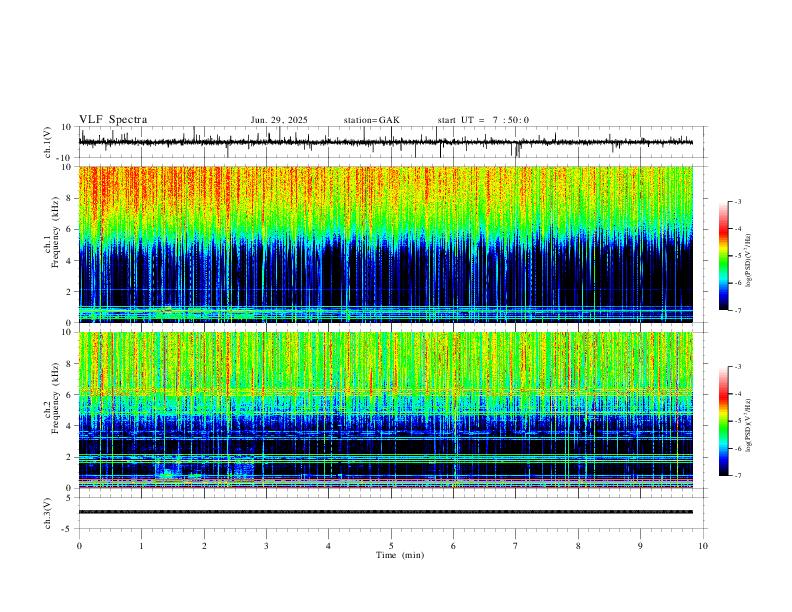
Task: Click the 'VLF Spectra' title text
Action: click(x=113, y=119)
